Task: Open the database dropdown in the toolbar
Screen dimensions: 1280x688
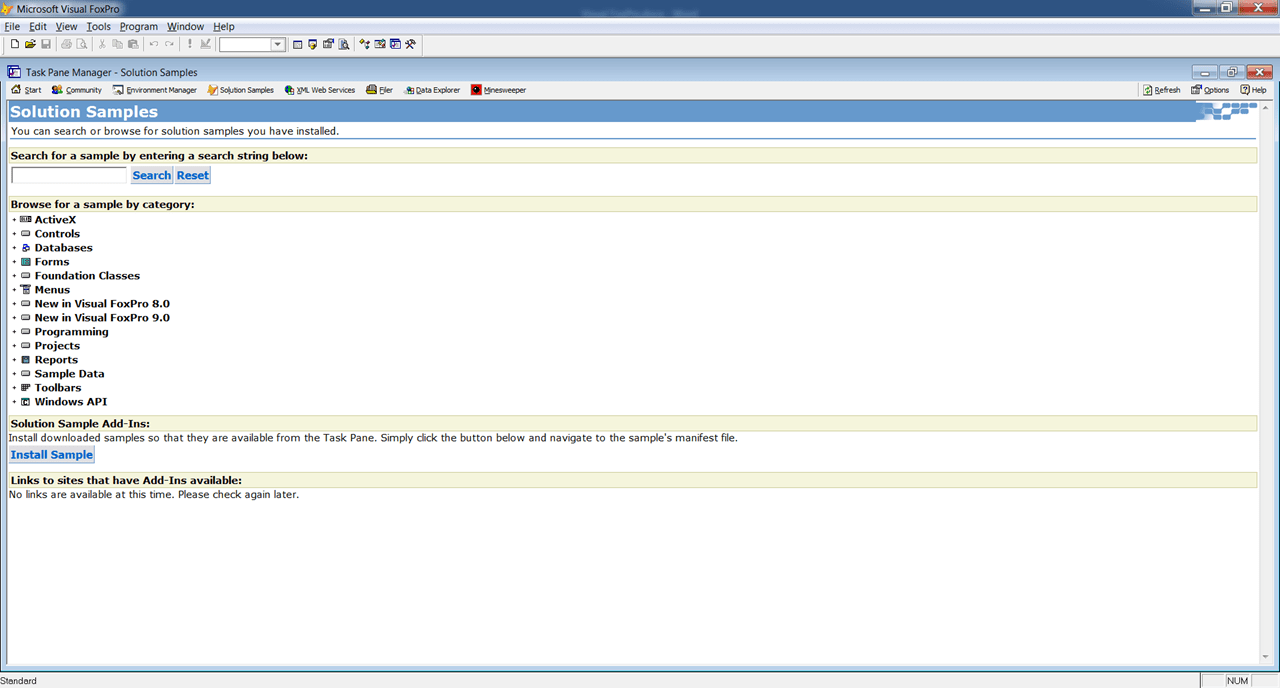Action: (278, 44)
